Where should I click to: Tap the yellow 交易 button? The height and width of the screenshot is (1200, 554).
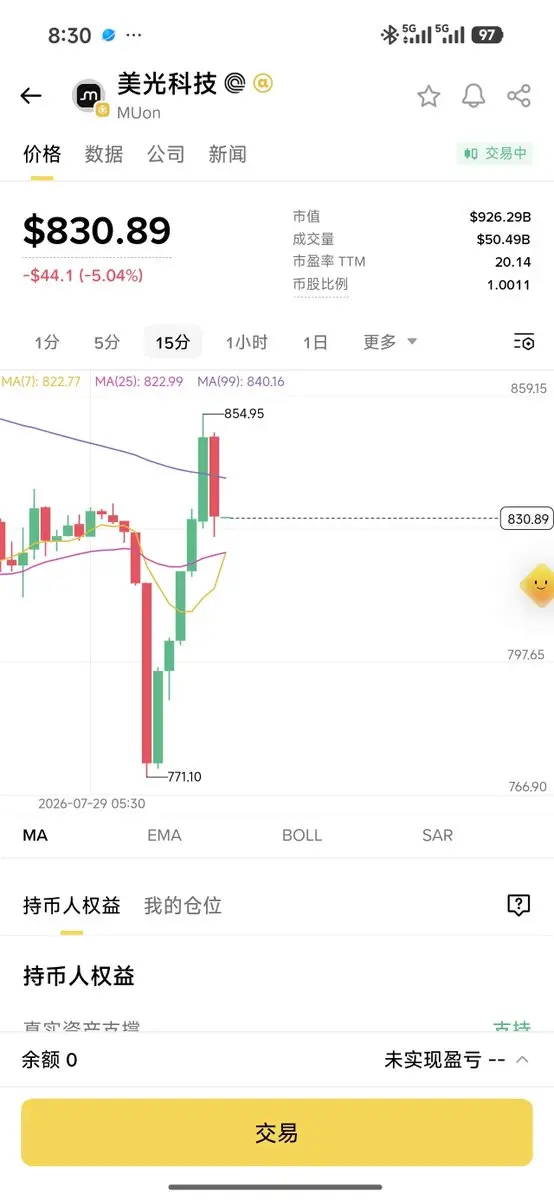click(x=276, y=1133)
